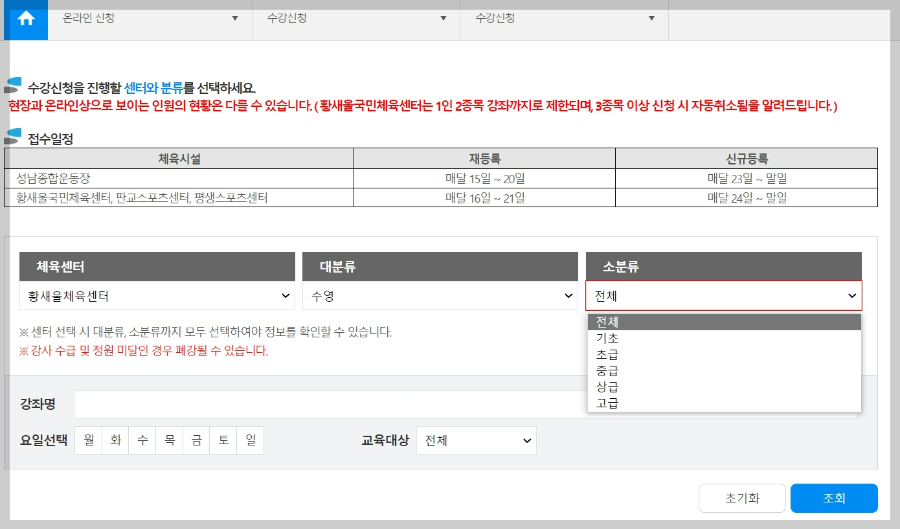Choose 고급 in the 소분류 list
900x529 pixels.
[x=724, y=403]
